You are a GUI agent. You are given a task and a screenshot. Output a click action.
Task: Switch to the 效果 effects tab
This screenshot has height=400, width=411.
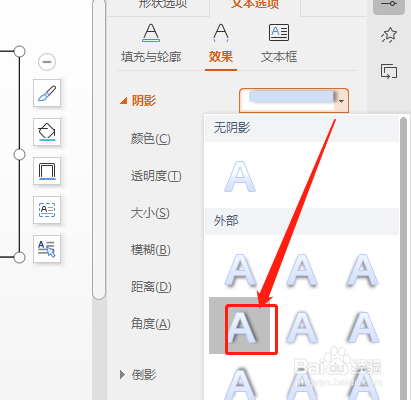(x=221, y=44)
